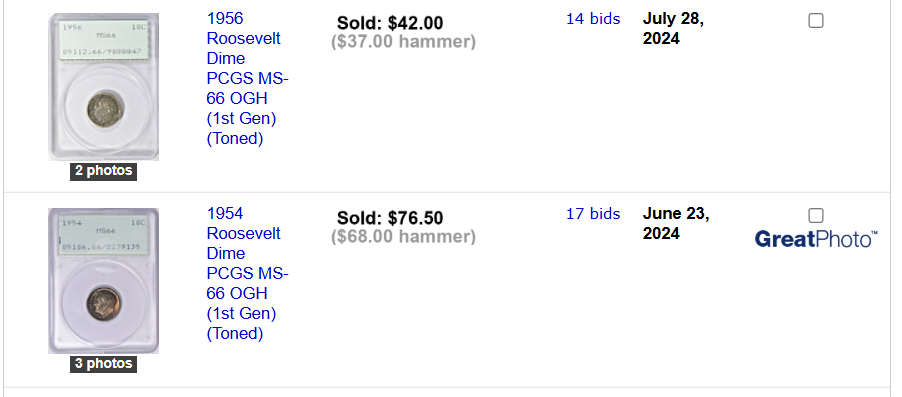The image size is (902, 397).
Task: Click the July 28, 2024 sale date
Action: pyautogui.click(x=673, y=28)
